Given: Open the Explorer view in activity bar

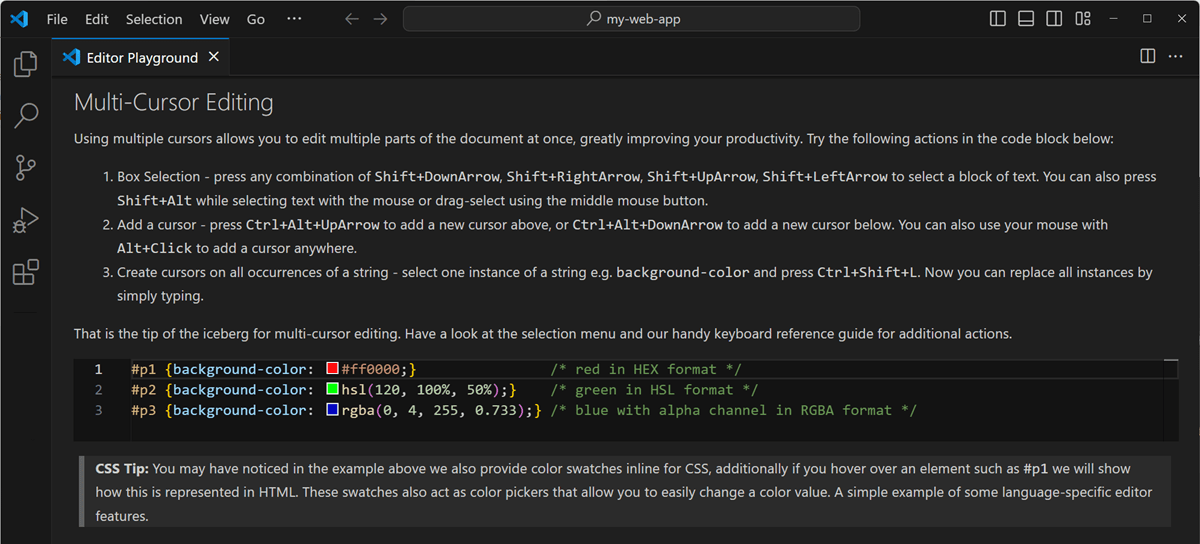Looking at the screenshot, I should click(26, 65).
